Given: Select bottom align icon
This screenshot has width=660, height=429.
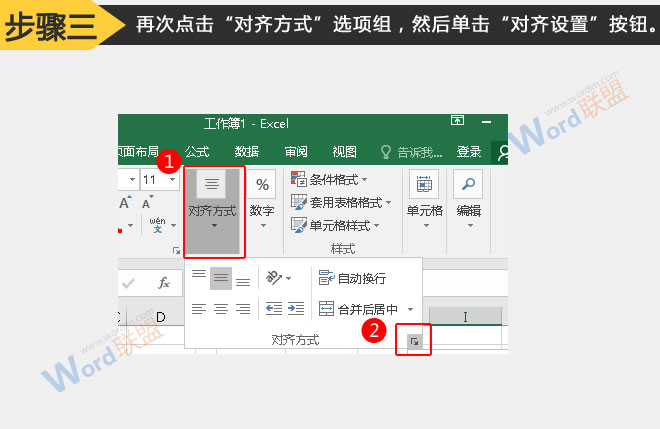Looking at the screenshot, I should click(x=243, y=278).
